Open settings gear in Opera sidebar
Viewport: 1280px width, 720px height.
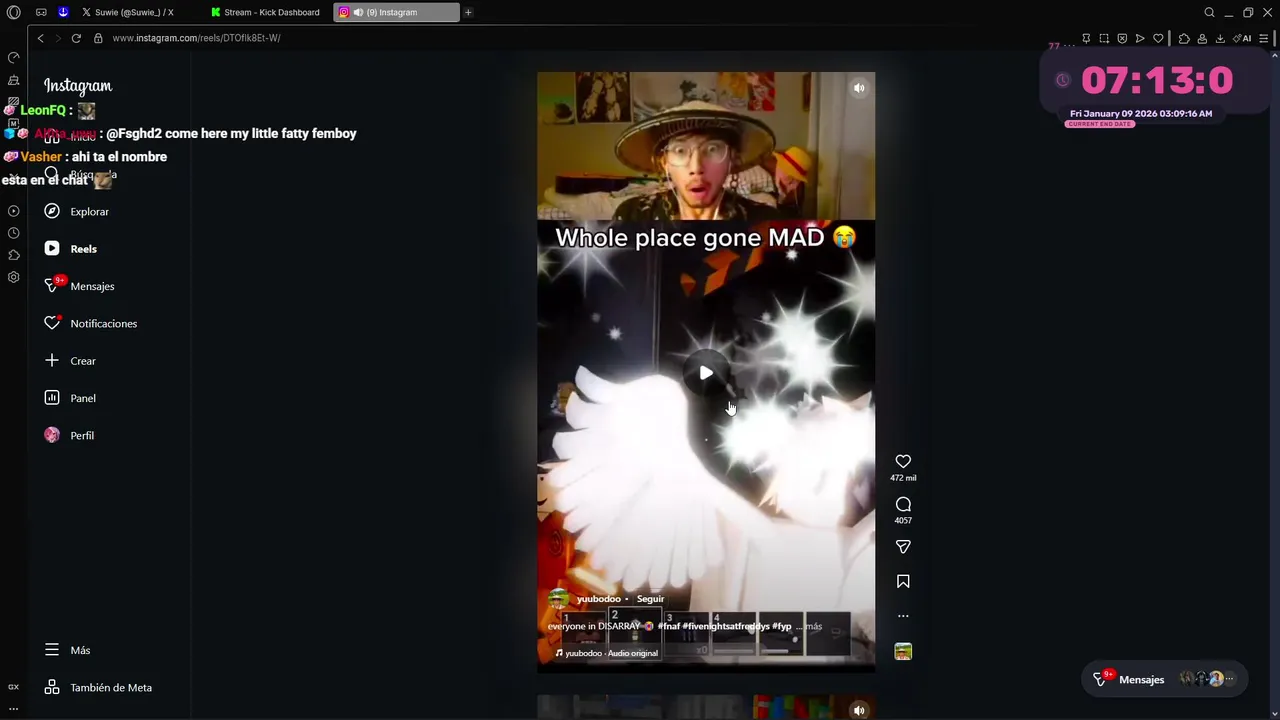13,277
